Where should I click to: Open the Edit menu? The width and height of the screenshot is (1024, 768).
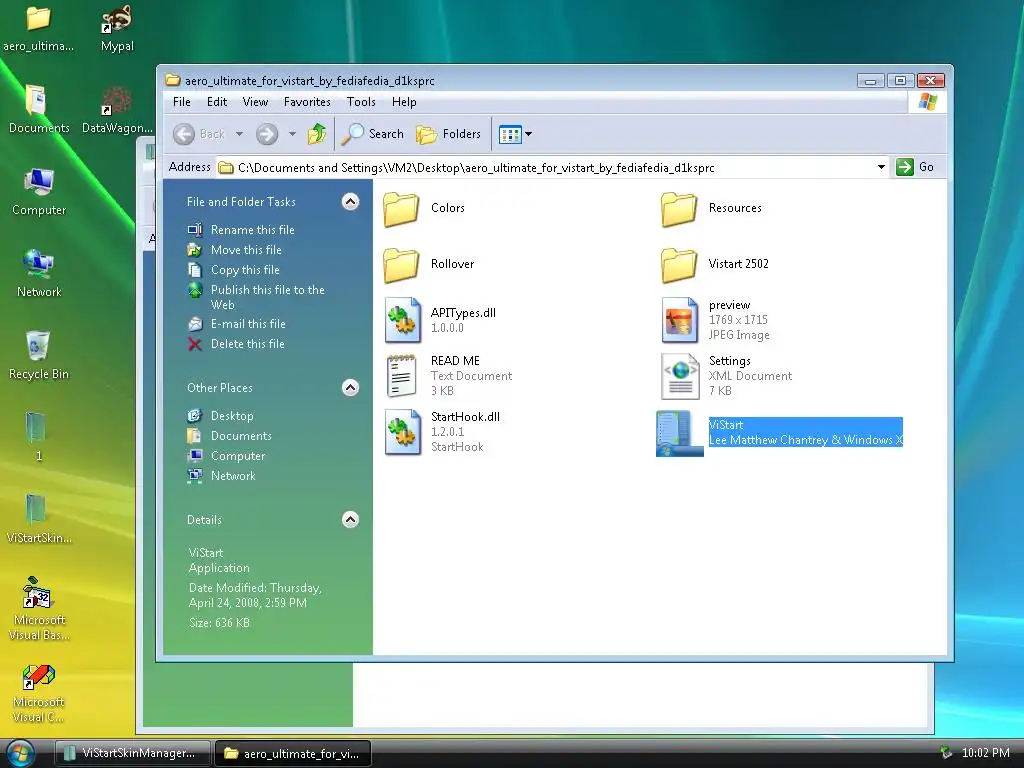pos(217,102)
